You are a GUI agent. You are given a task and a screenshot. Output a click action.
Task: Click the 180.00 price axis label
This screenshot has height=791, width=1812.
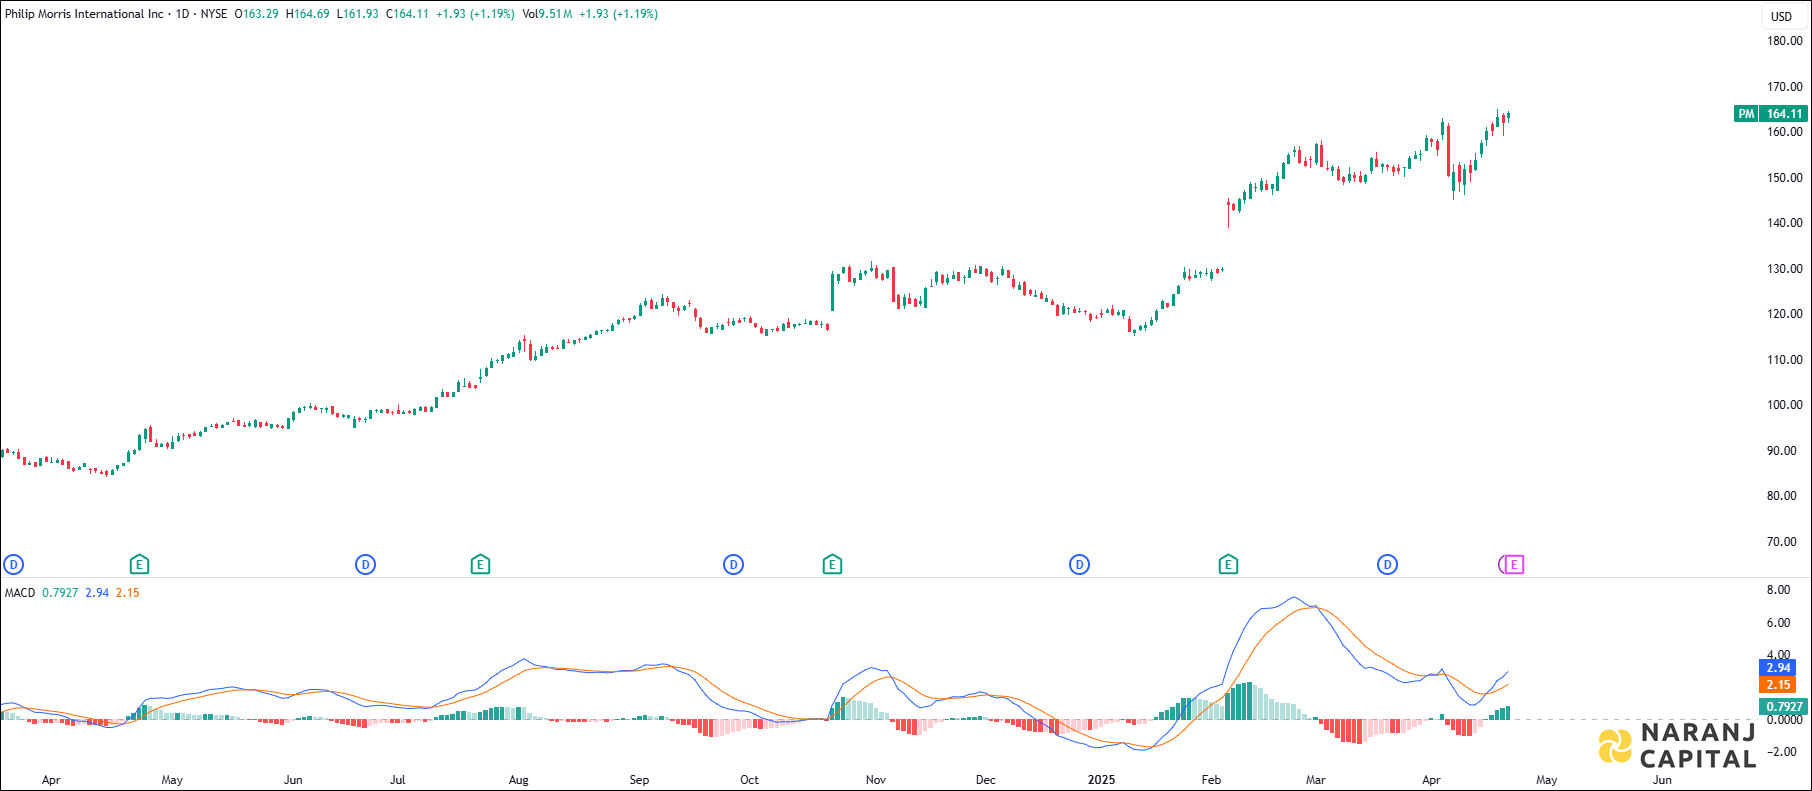point(1785,41)
